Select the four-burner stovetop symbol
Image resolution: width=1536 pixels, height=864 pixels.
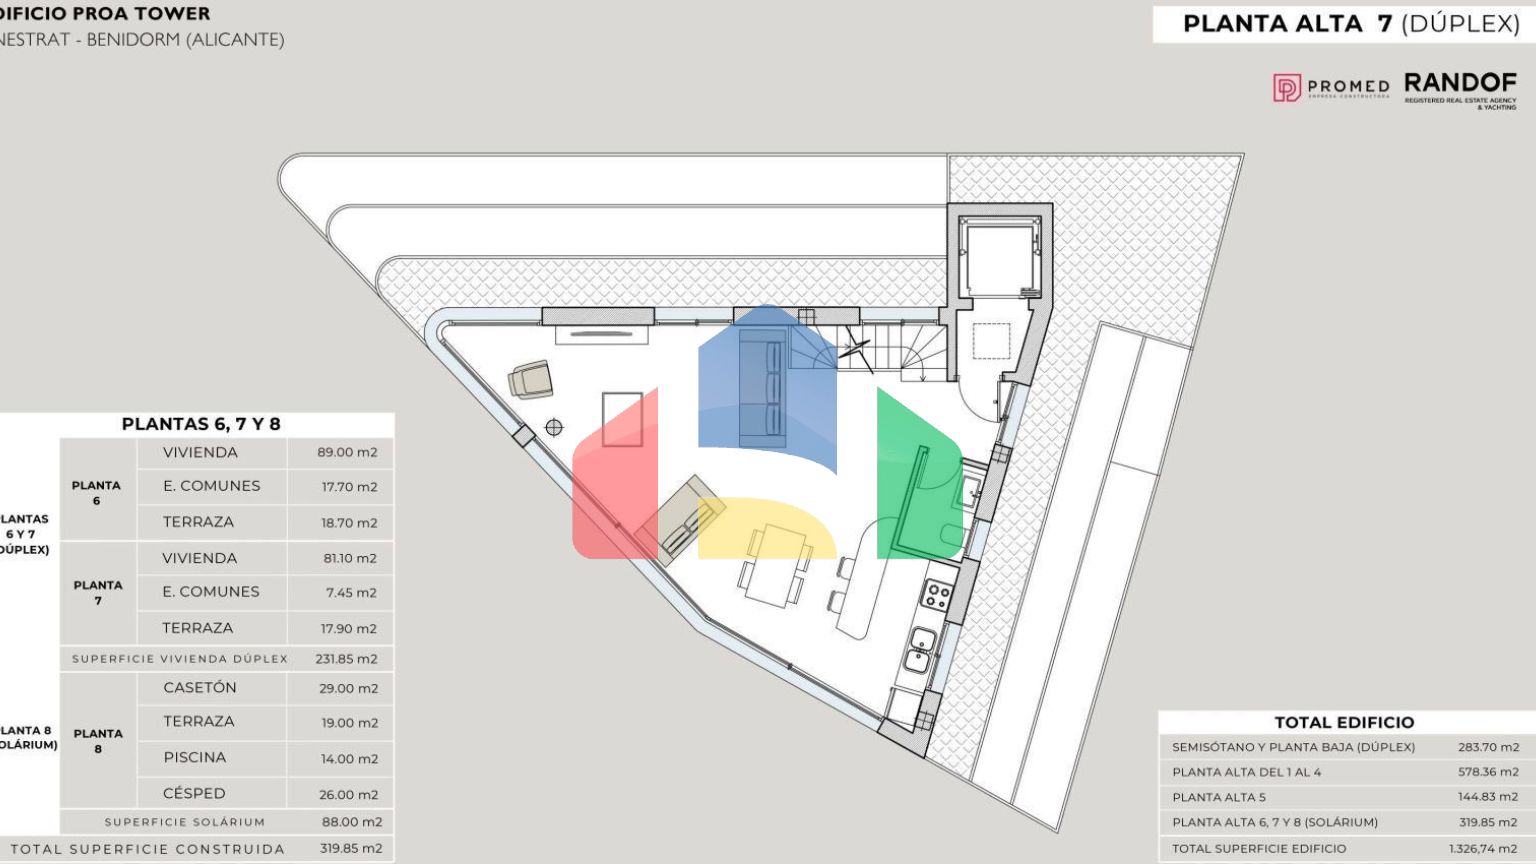[x=937, y=596]
